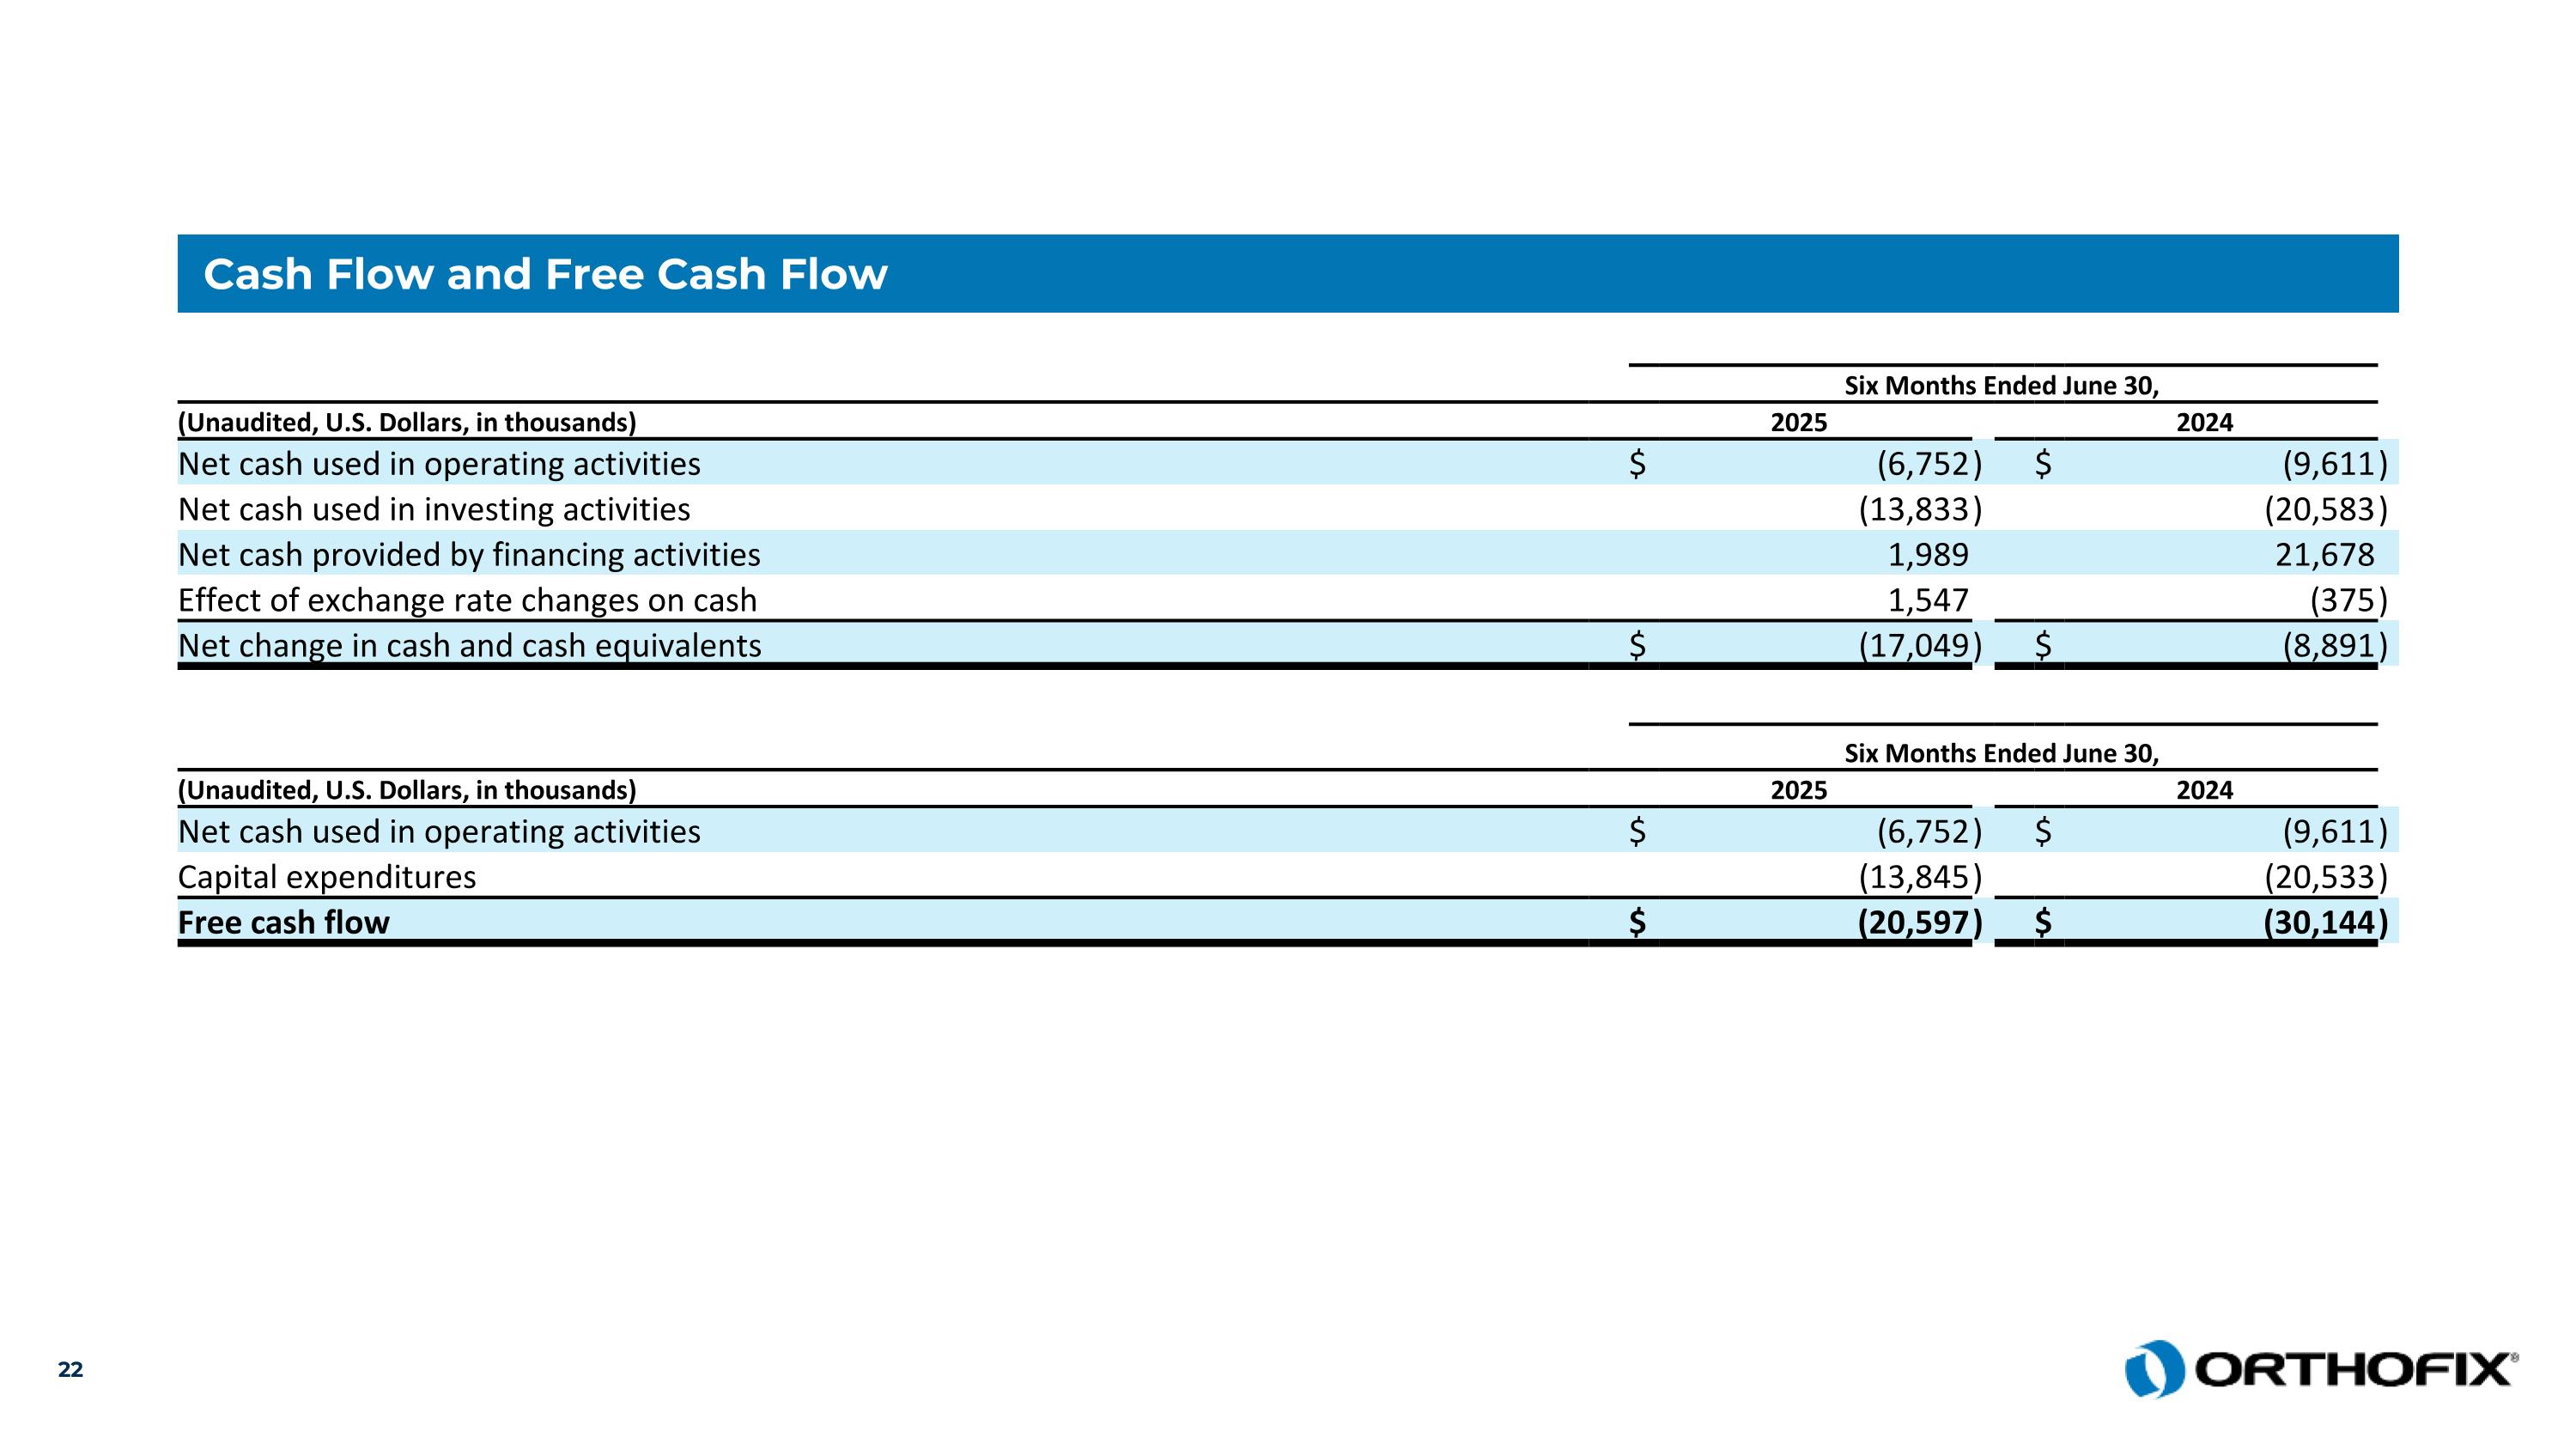Screen dimensions: 2576x1449
Task: Select the 21,678 financing activities value
Action: 2324,555
